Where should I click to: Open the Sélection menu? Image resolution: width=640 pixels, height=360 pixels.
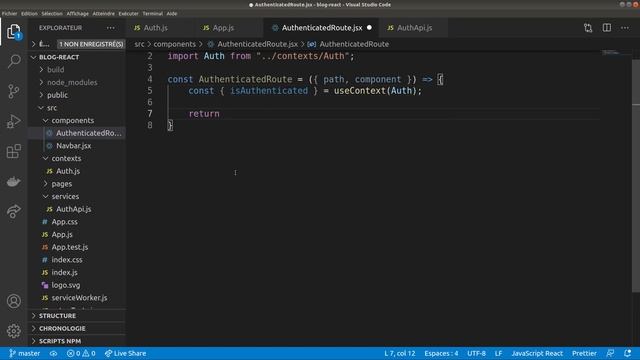pos(52,13)
